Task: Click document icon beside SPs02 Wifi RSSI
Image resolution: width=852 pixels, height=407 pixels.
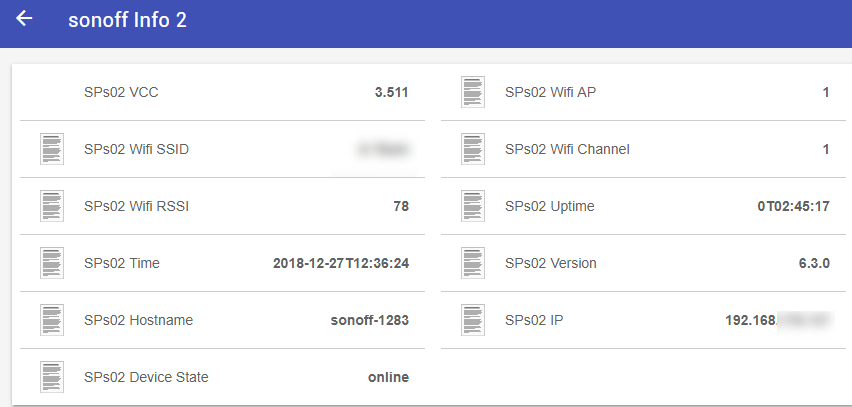Action: tap(52, 206)
